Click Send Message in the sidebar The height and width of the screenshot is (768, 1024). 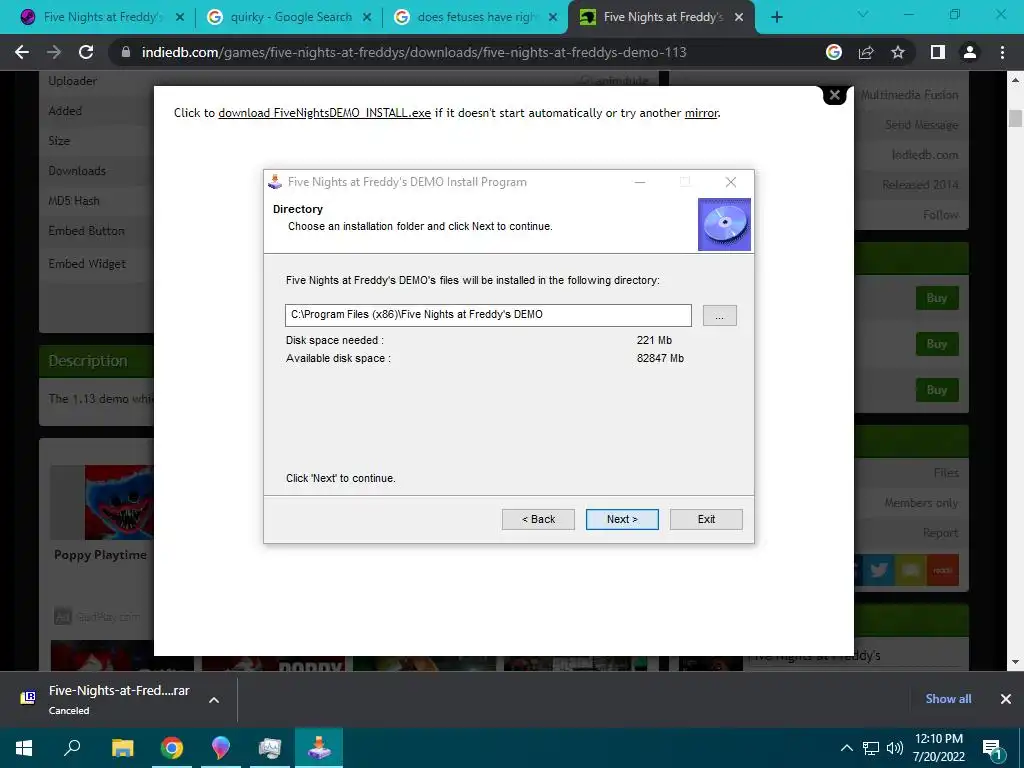click(x=921, y=125)
